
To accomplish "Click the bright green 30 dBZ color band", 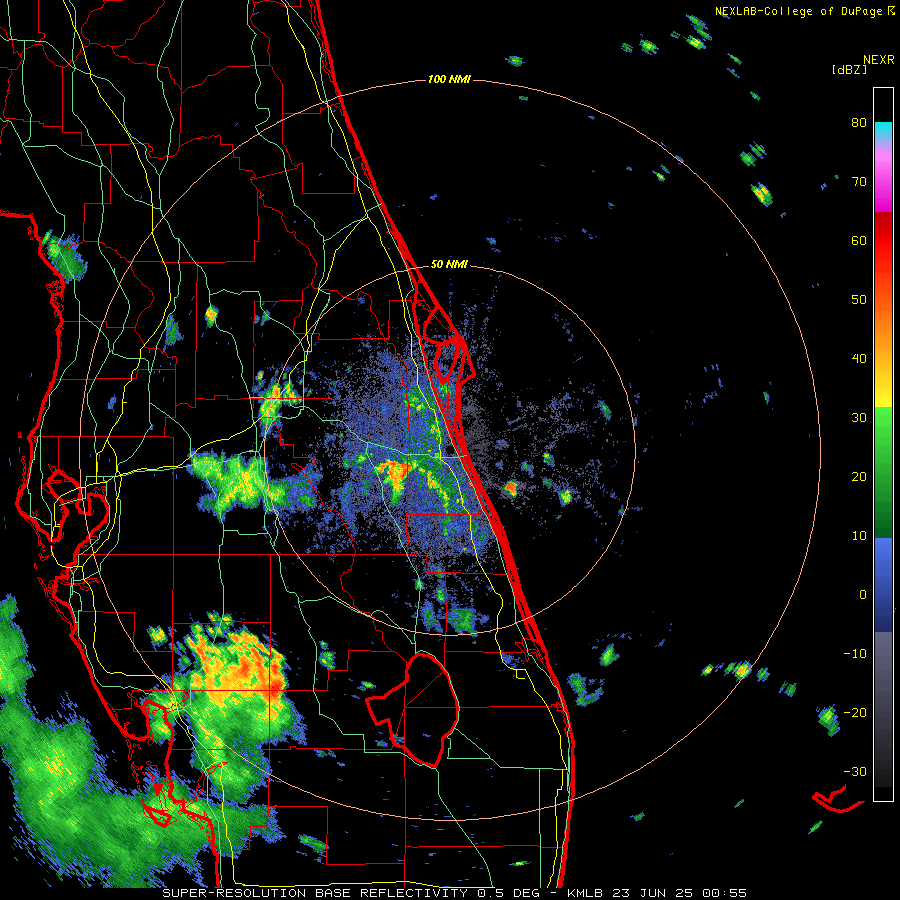I will [x=883, y=419].
